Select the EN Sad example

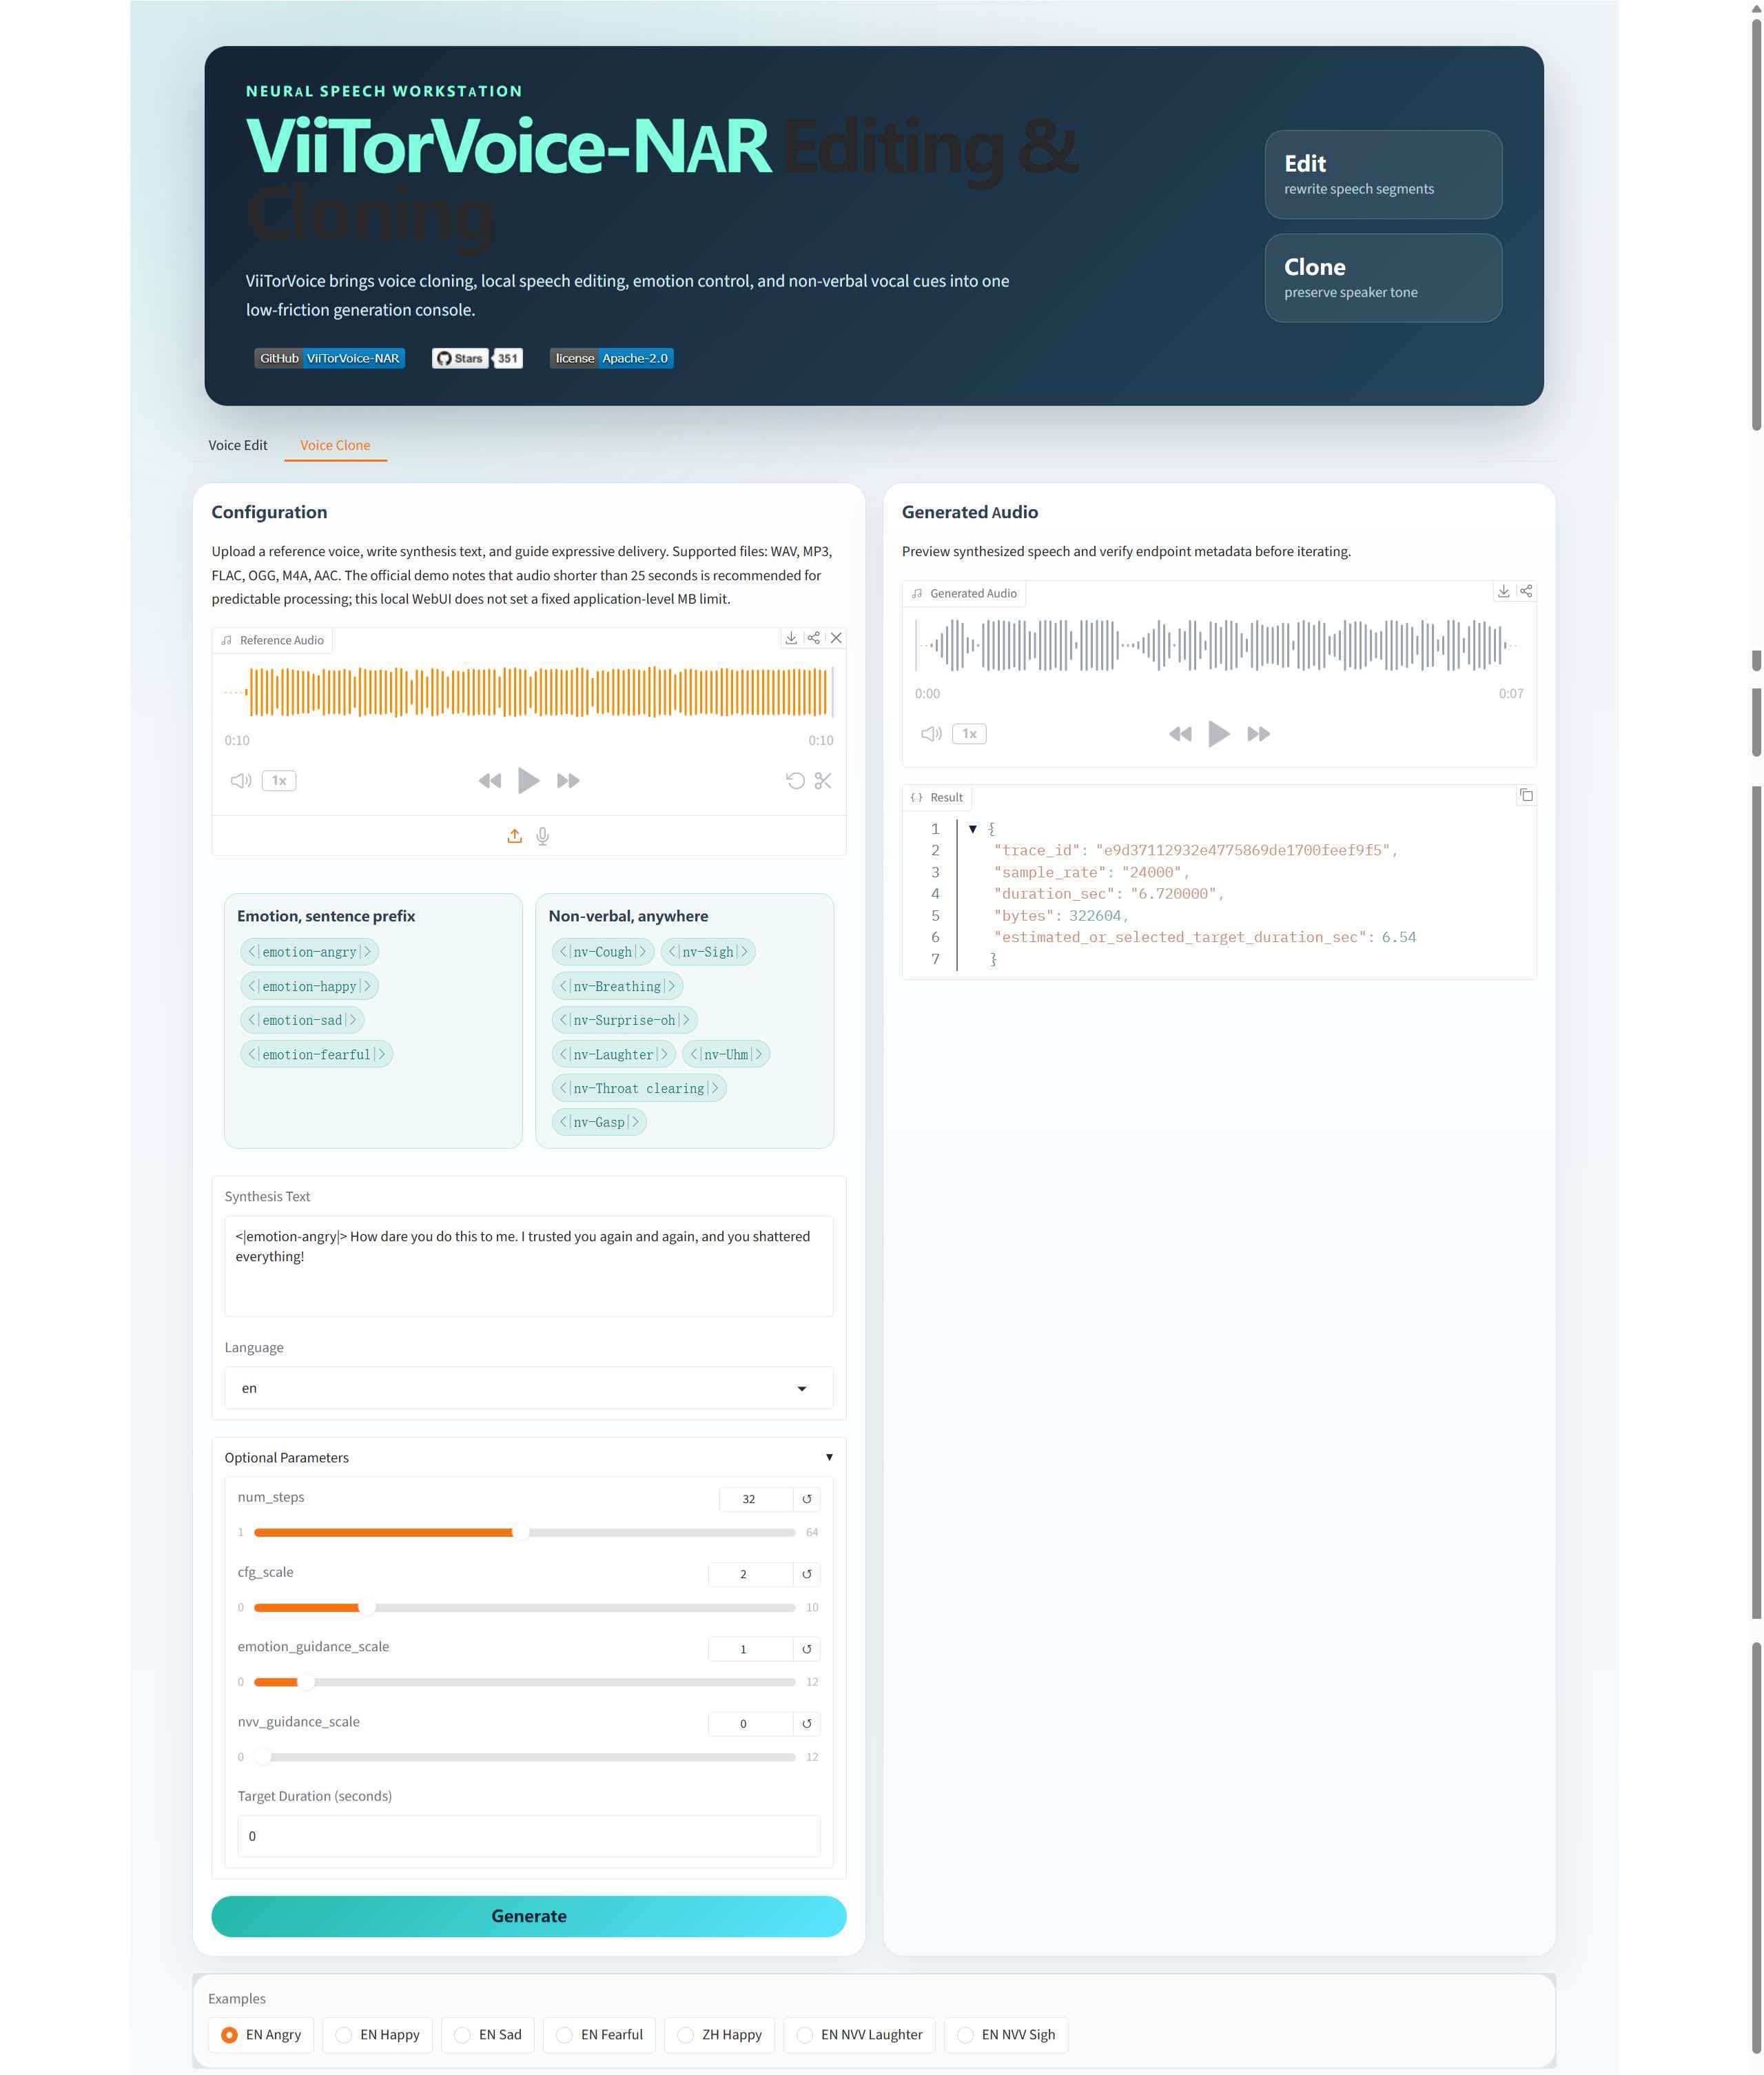point(488,2035)
